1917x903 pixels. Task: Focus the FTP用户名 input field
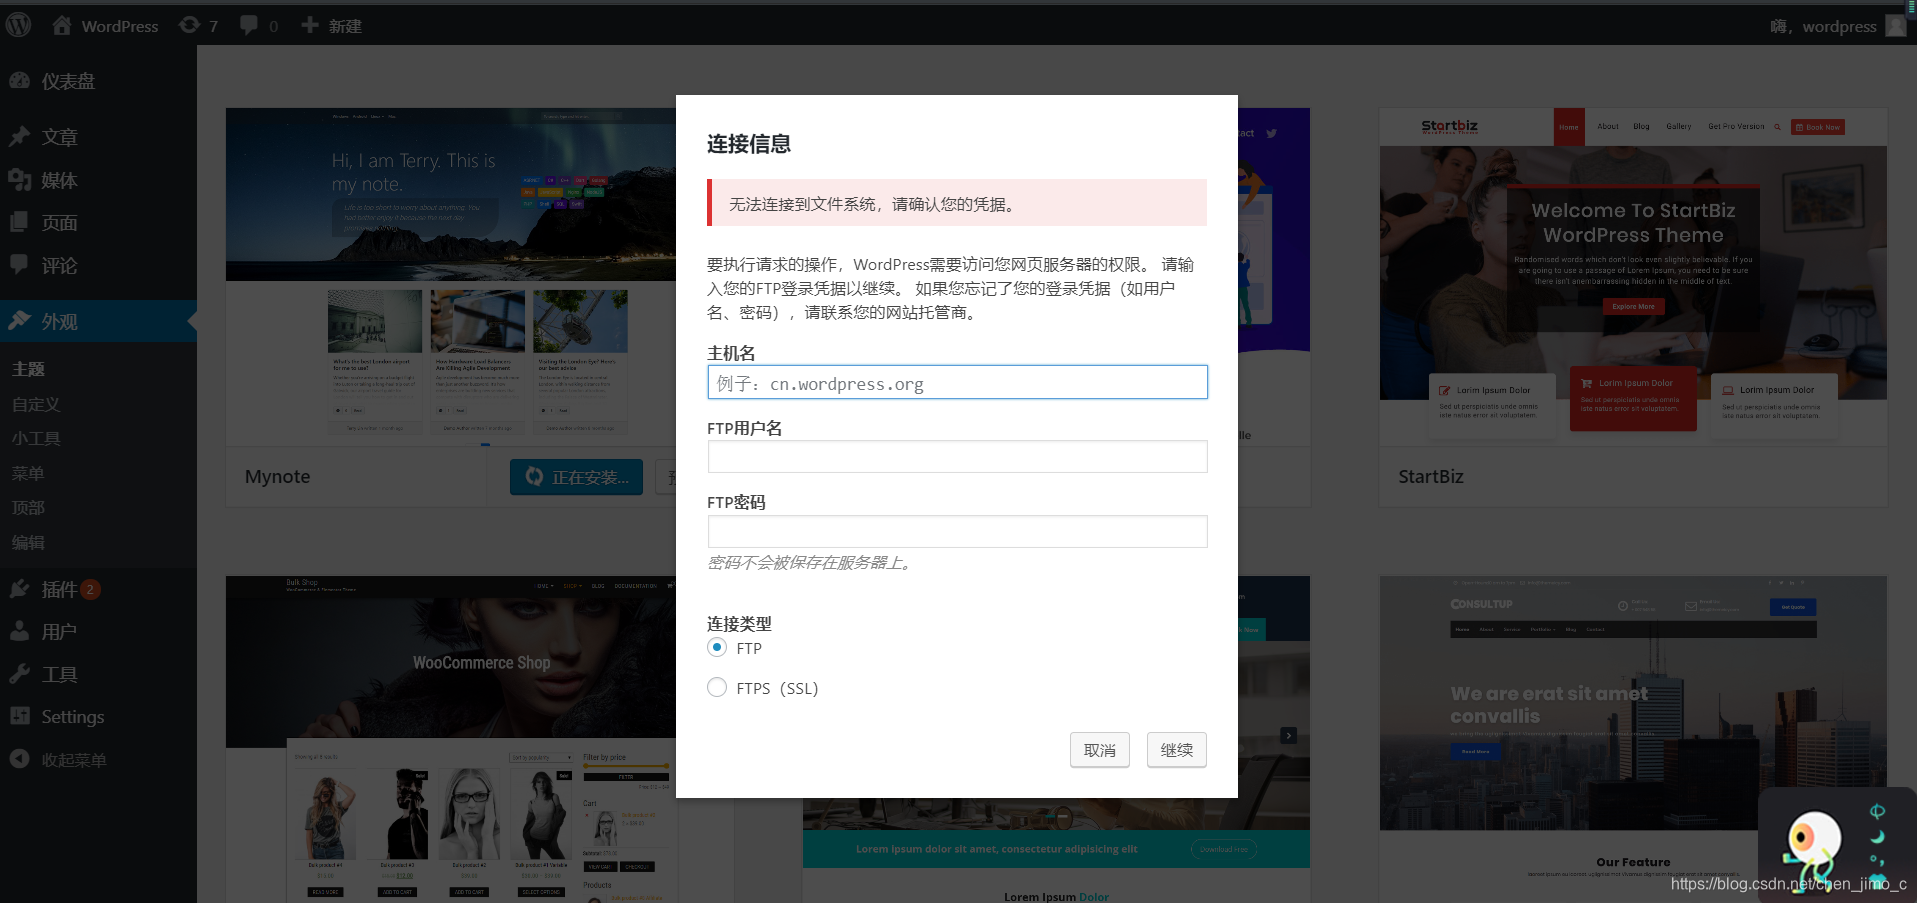(x=957, y=457)
